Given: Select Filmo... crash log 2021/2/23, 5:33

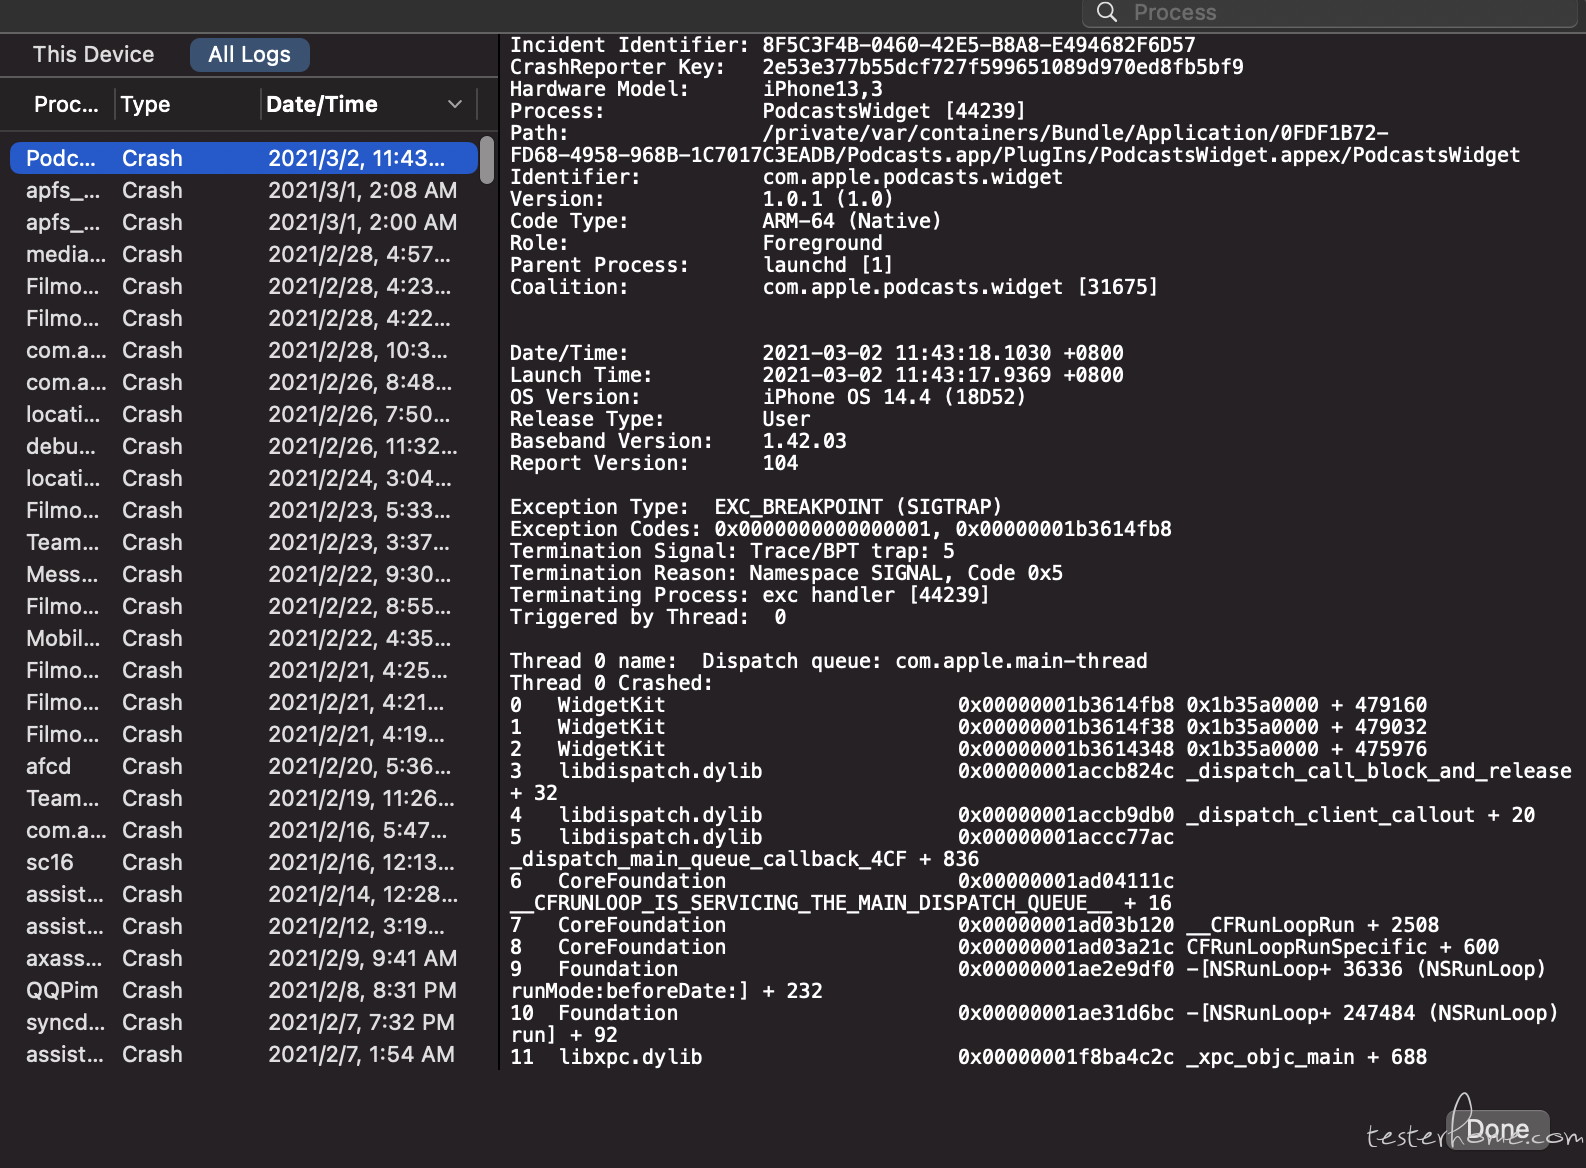Looking at the screenshot, I should [244, 510].
